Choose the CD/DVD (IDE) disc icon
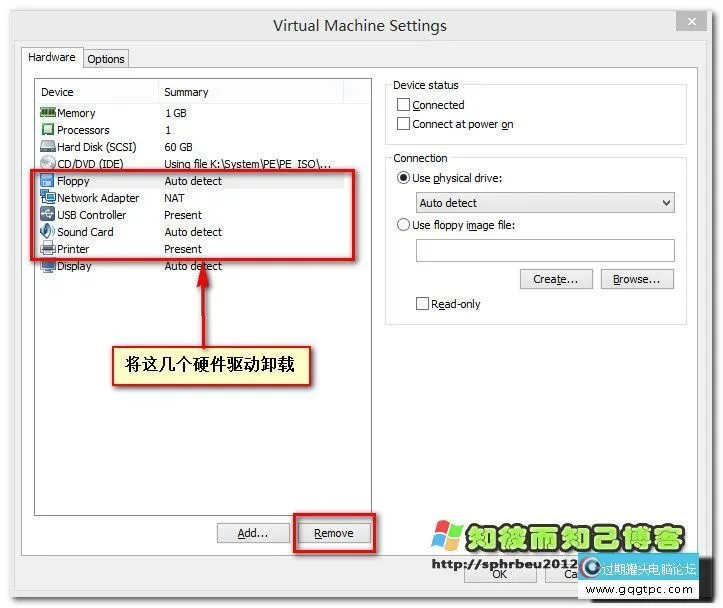The width and height of the screenshot is (723, 608). (47, 164)
